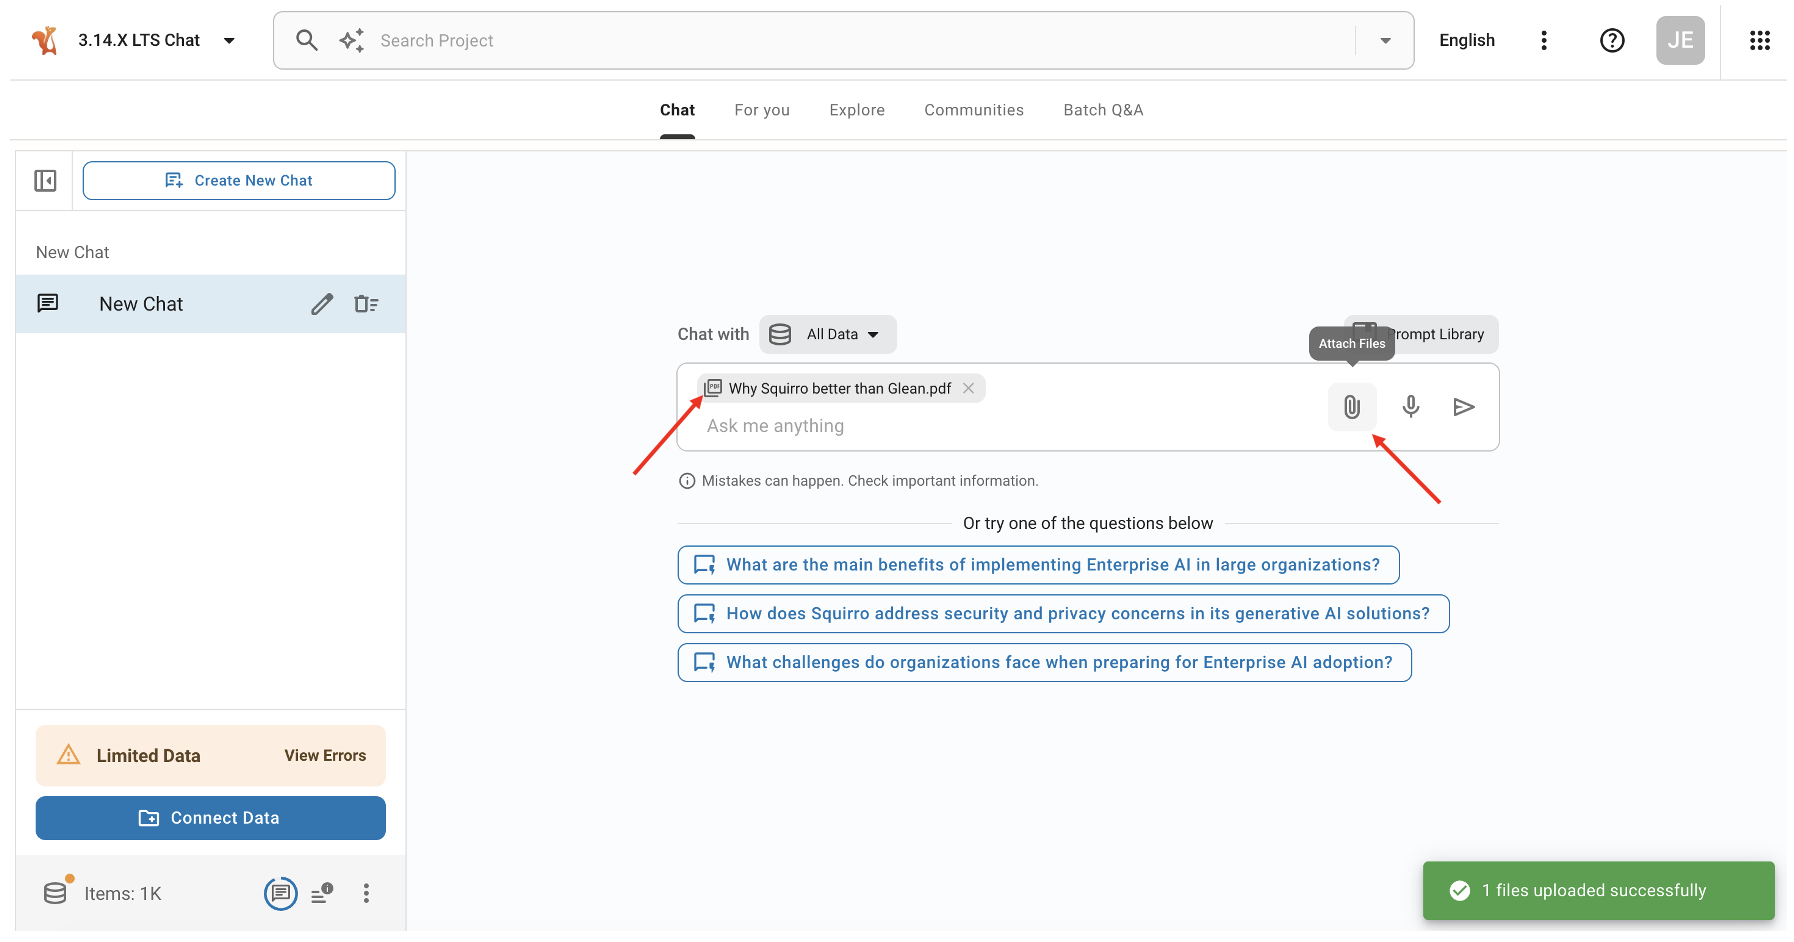
Task: Open the top bar three-dot menu
Action: [1543, 40]
